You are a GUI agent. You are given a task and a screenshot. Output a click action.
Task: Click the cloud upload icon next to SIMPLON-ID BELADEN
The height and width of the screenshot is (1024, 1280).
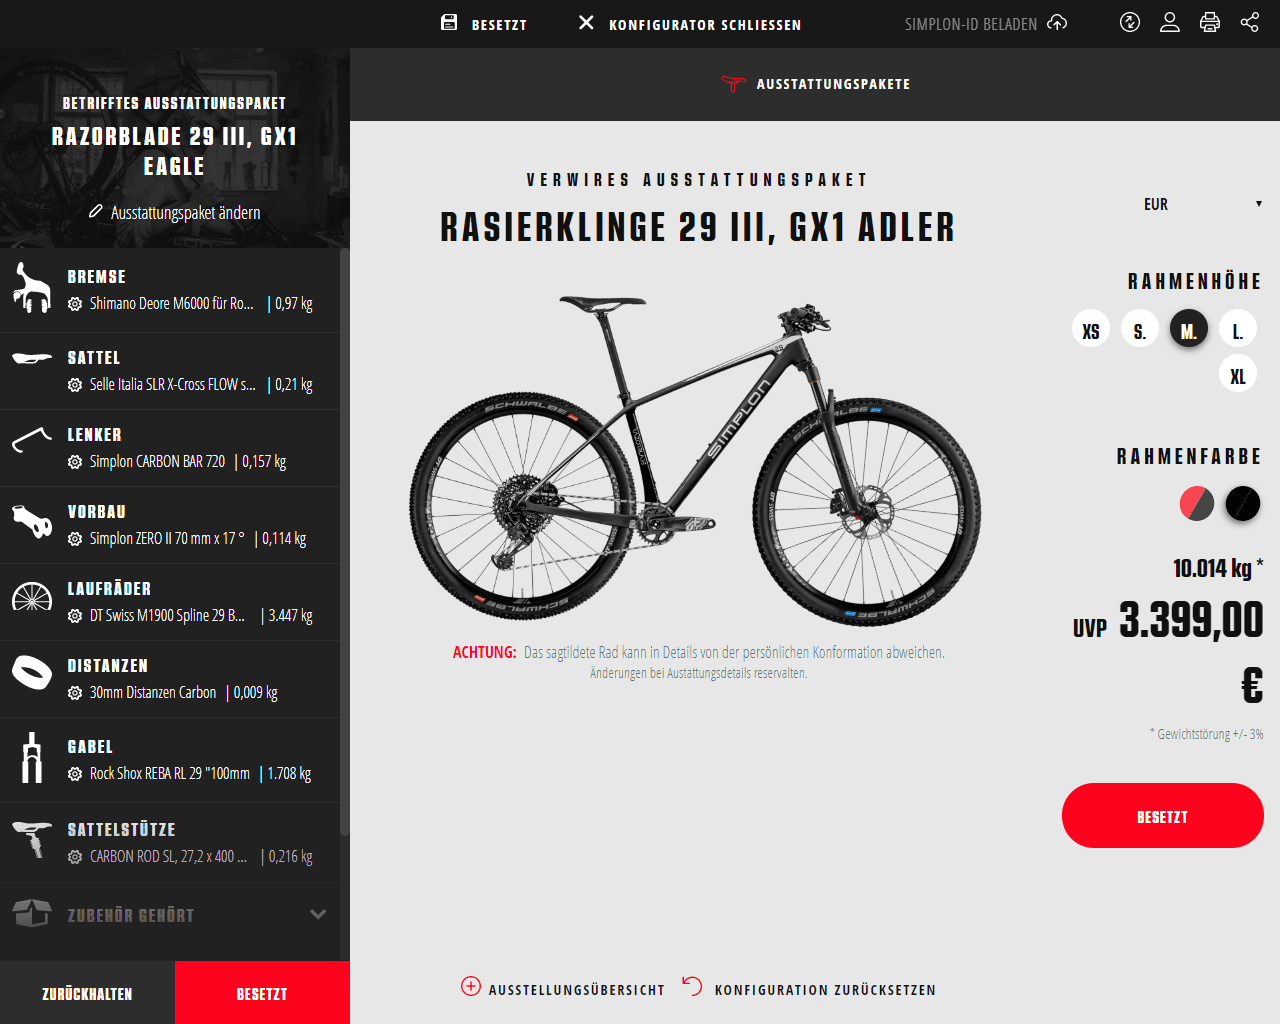[x=1057, y=22]
